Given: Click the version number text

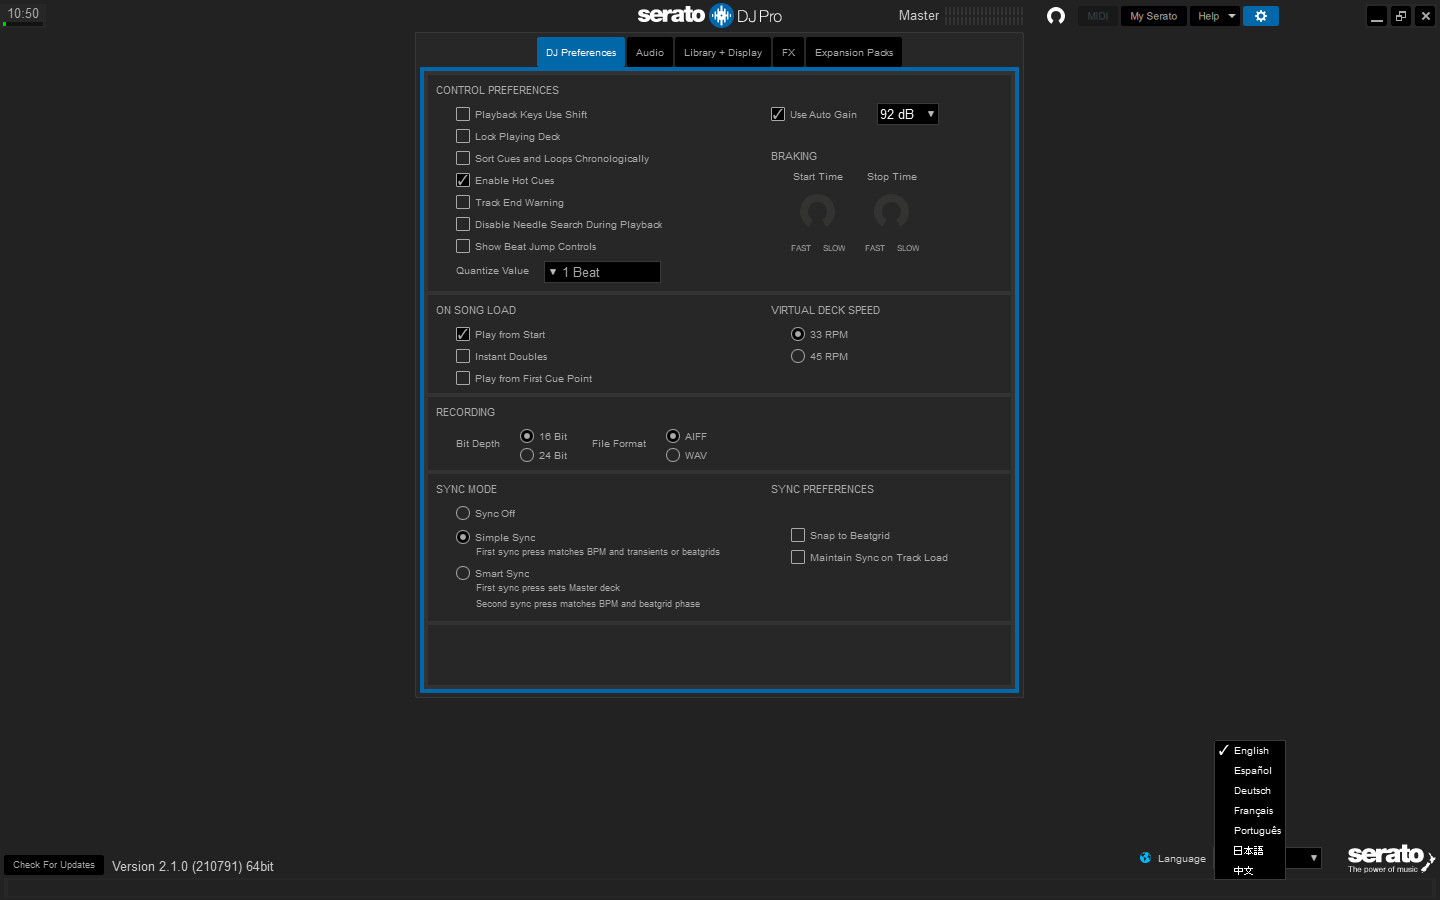Looking at the screenshot, I should point(193,866).
